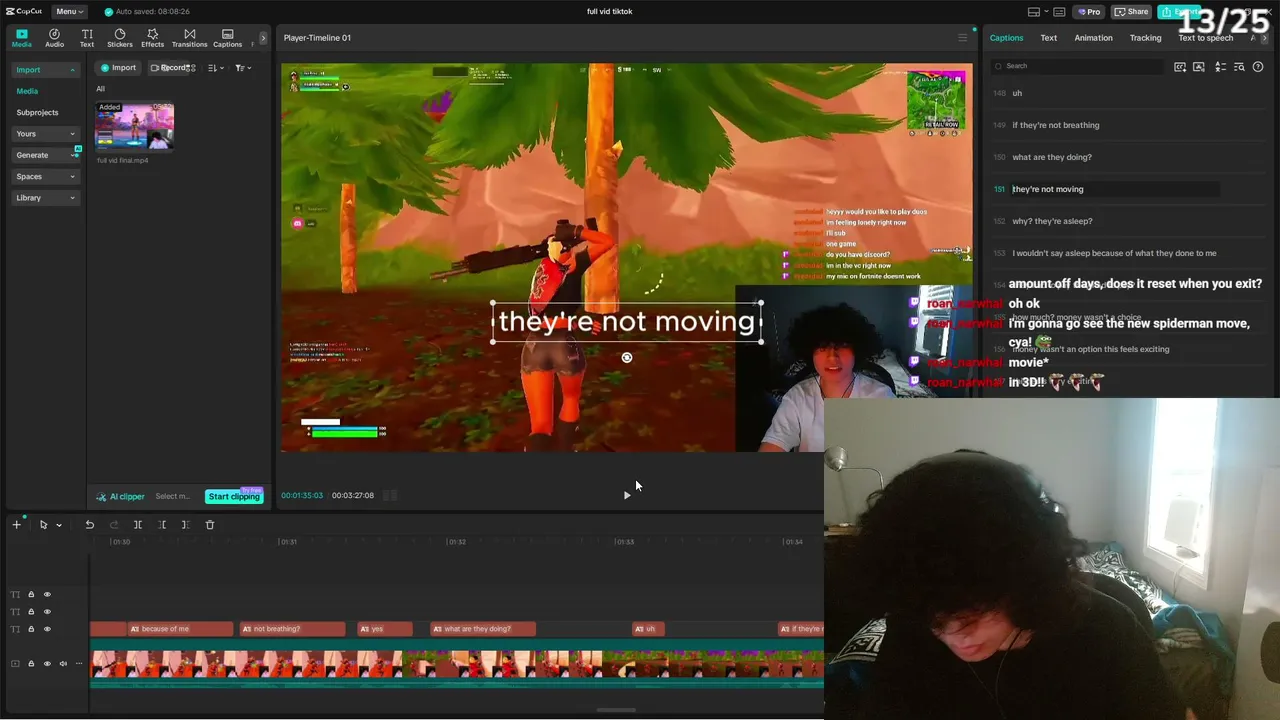Click the player panel menu icon
Screen dimensions: 1280x720
click(x=963, y=38)
